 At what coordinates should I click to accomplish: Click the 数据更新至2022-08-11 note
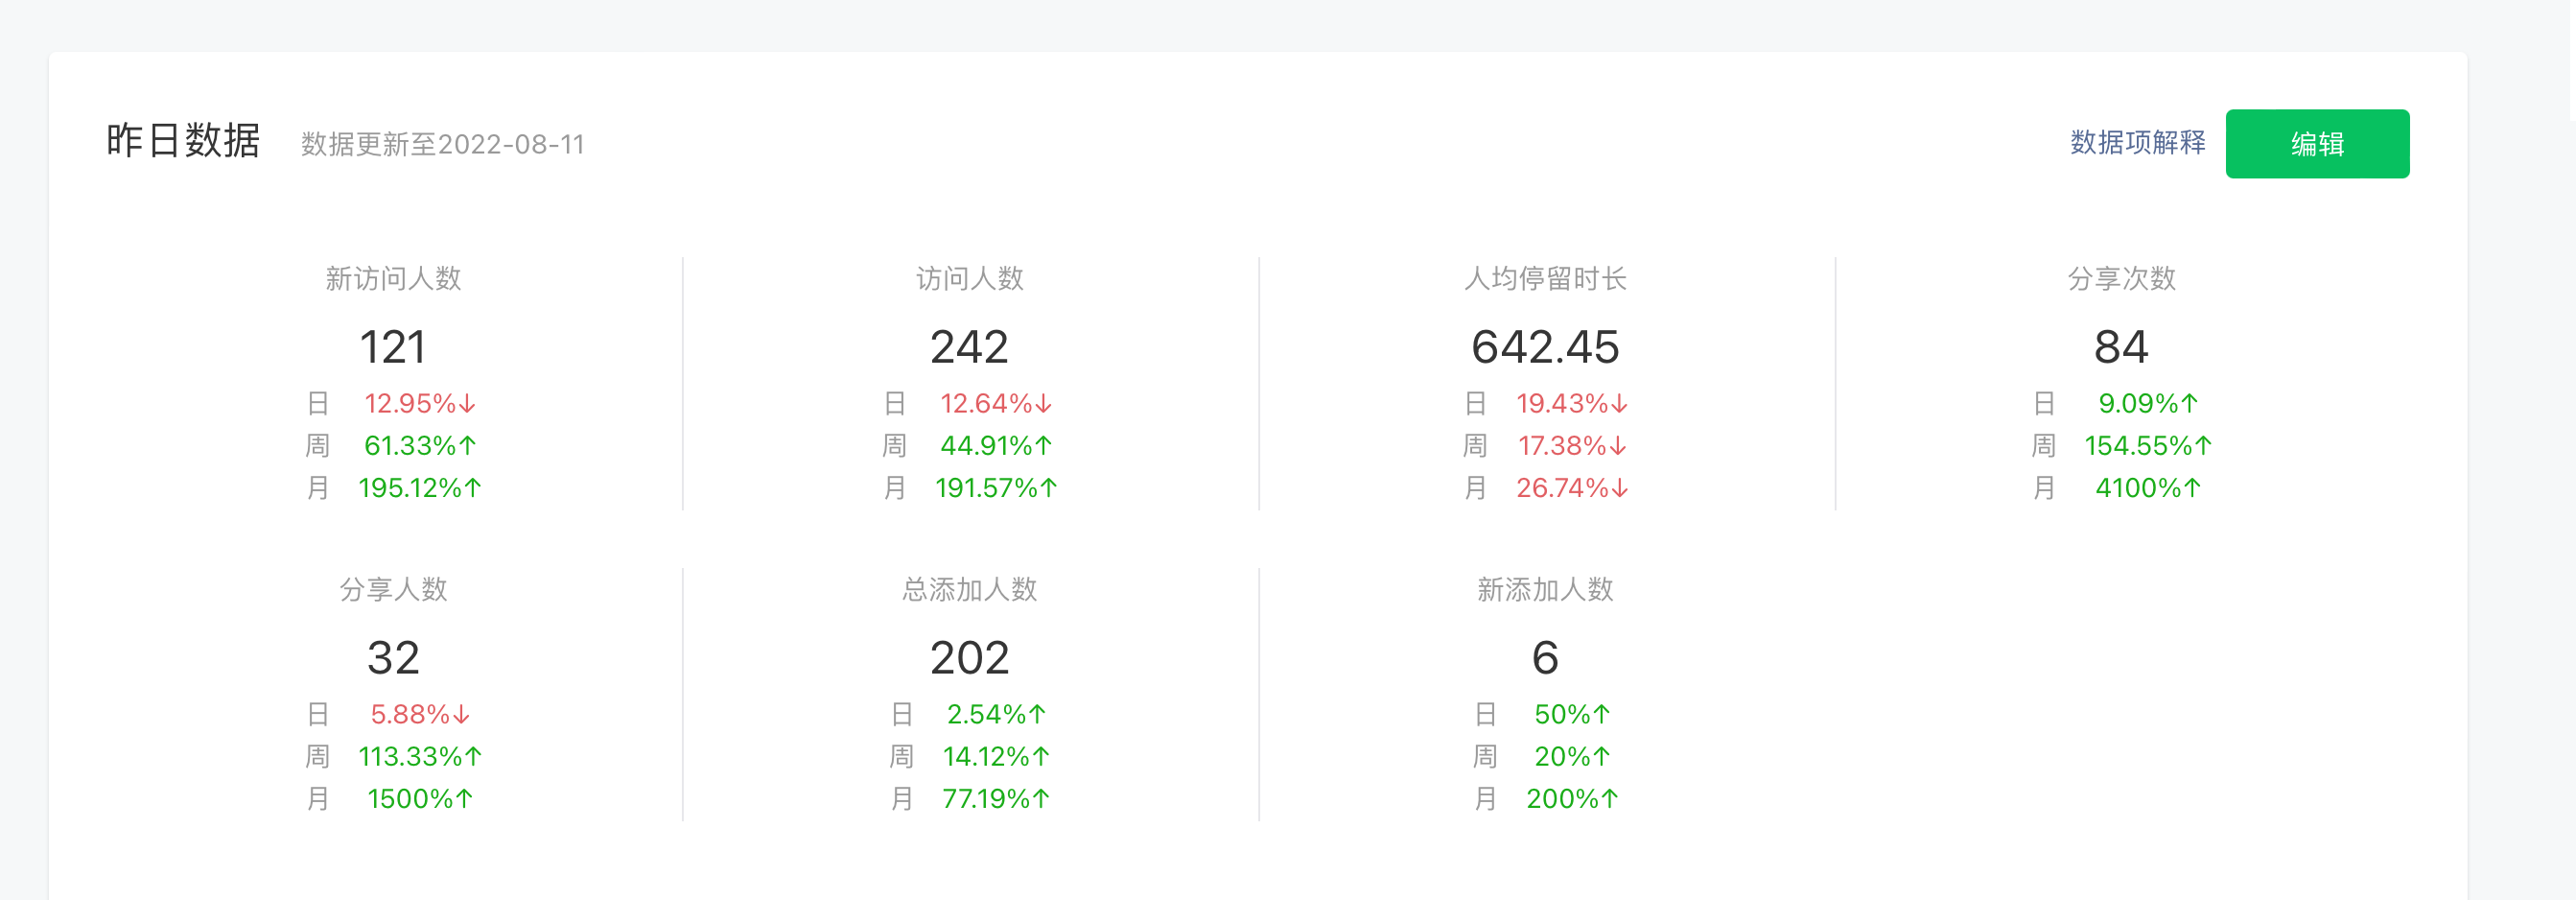tap(443, 145)
